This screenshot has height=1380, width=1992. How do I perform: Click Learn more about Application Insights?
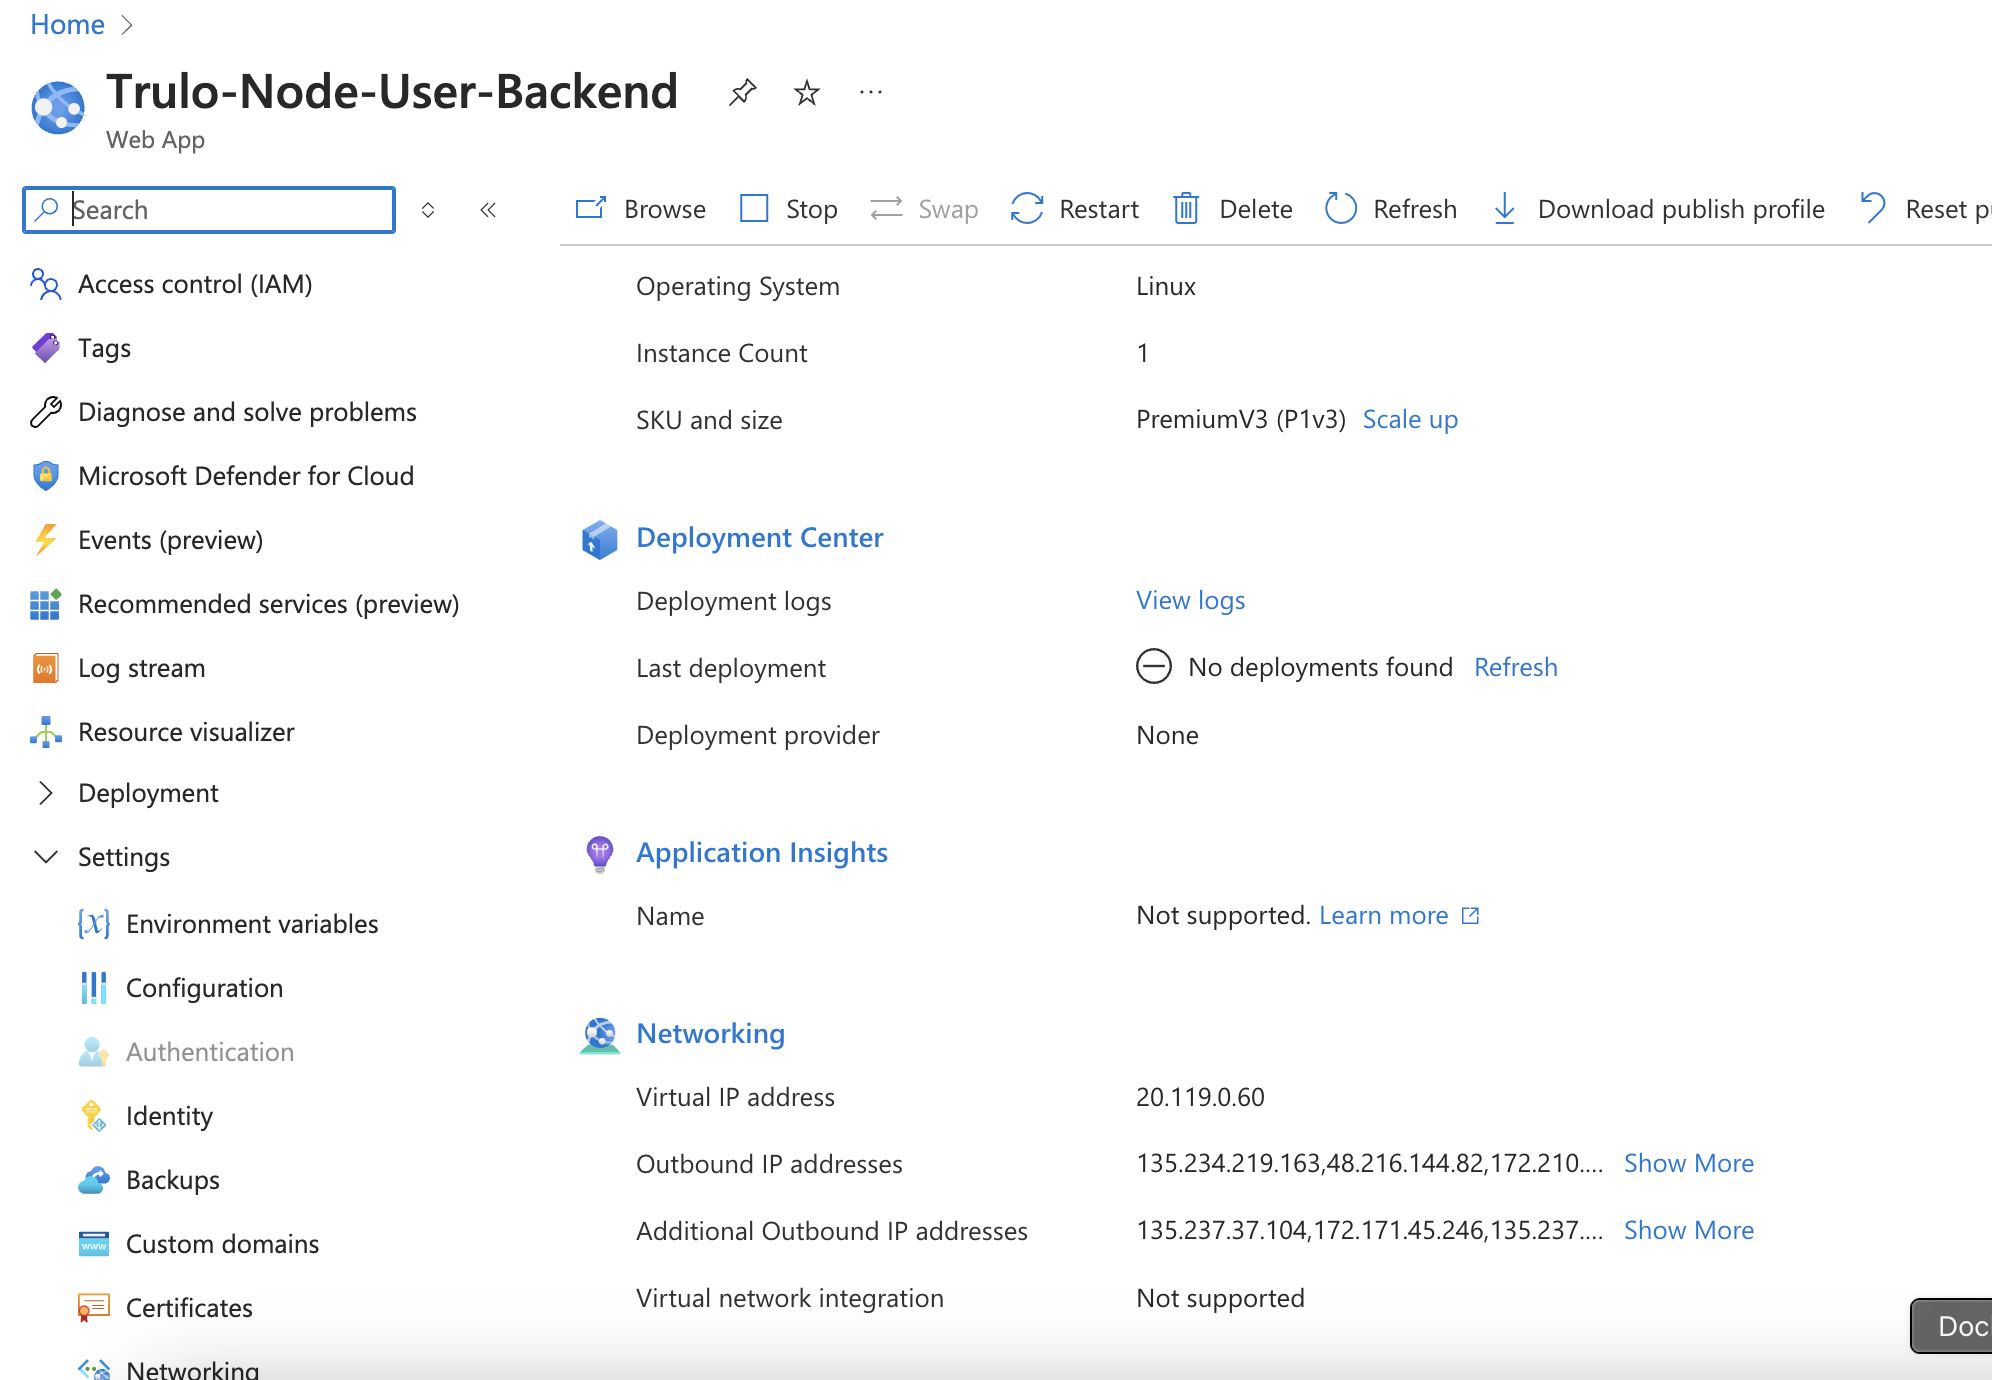[1399, 916]
